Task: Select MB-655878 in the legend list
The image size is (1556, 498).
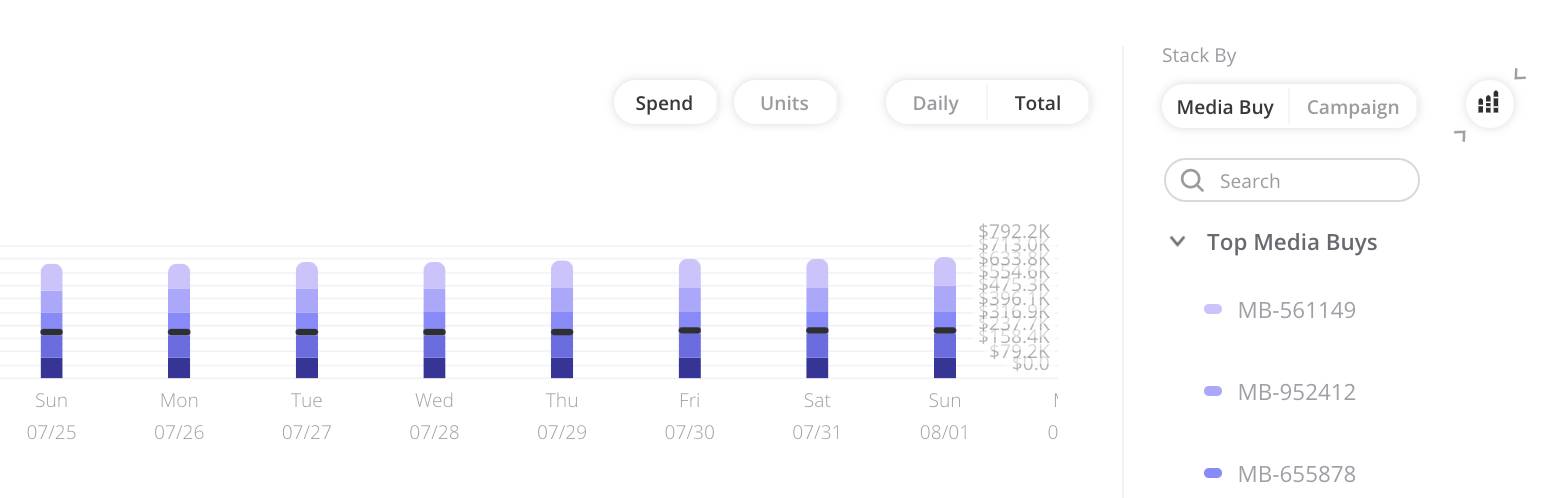Action: [x=1296, y=474]
